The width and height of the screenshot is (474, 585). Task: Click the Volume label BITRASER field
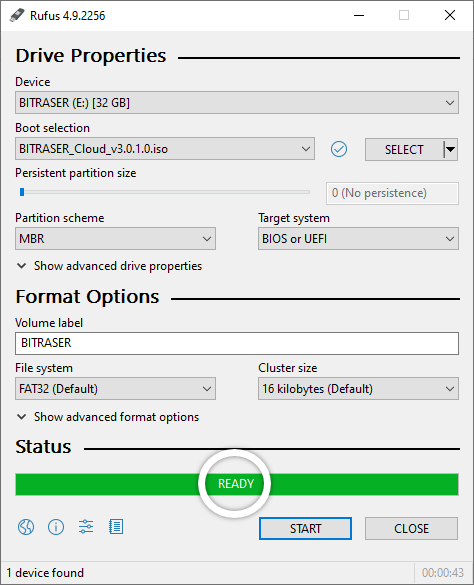[x=237, y=343]
